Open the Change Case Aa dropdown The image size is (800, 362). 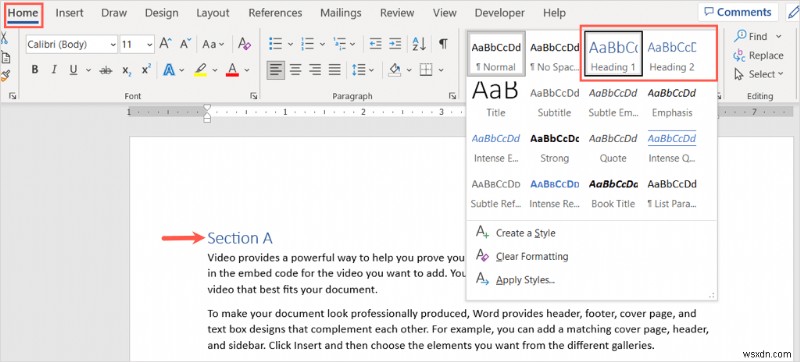(213, 44)
